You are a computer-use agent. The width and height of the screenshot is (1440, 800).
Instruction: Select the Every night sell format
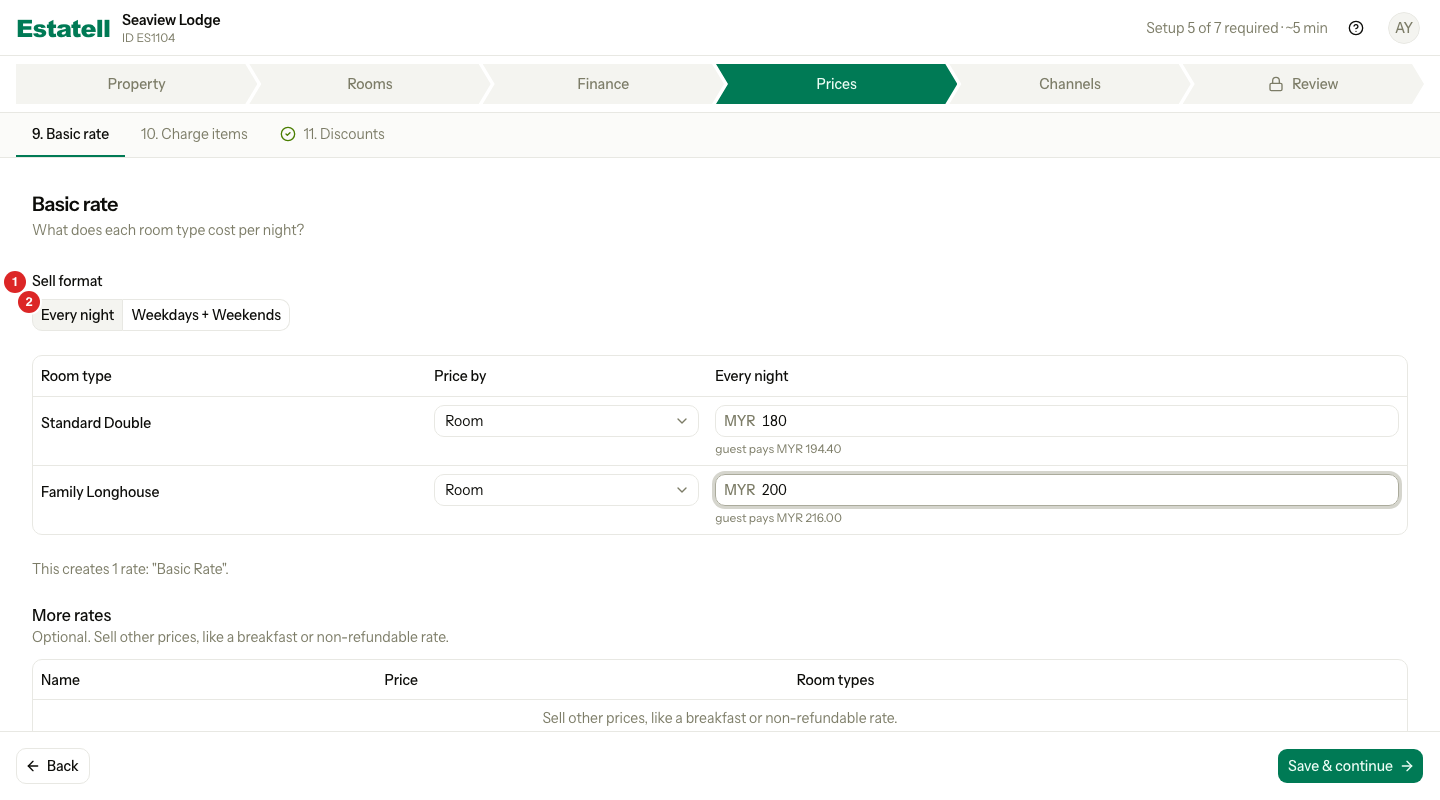pyautogui.click(x=78, y=315)
